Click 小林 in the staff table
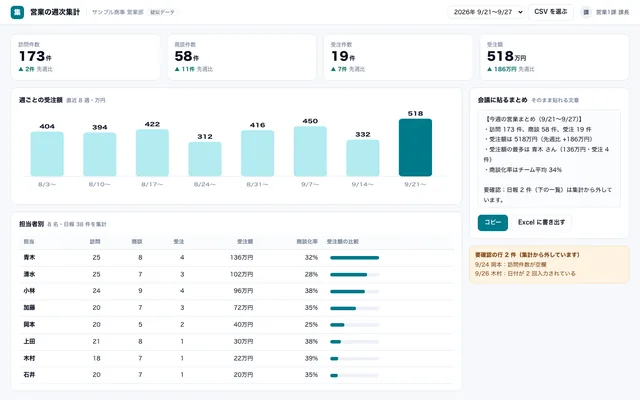 click(29, 291)
